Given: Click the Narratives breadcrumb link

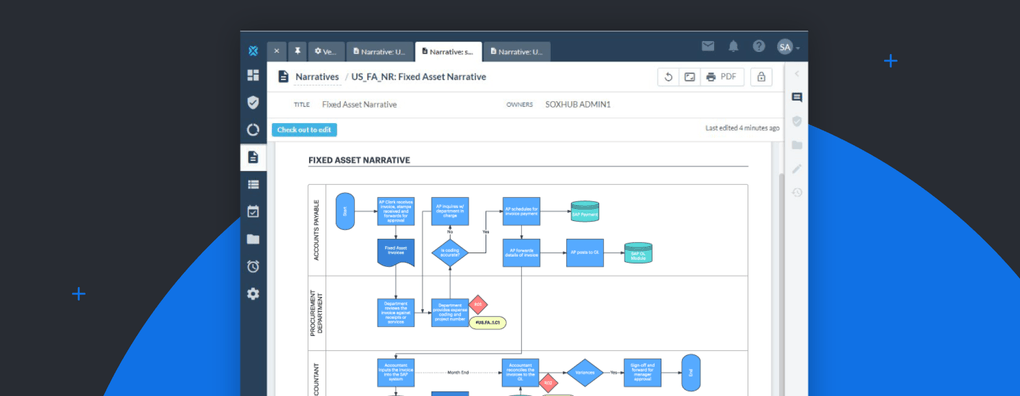Looking at the screenshot, I should click(317, 77).
